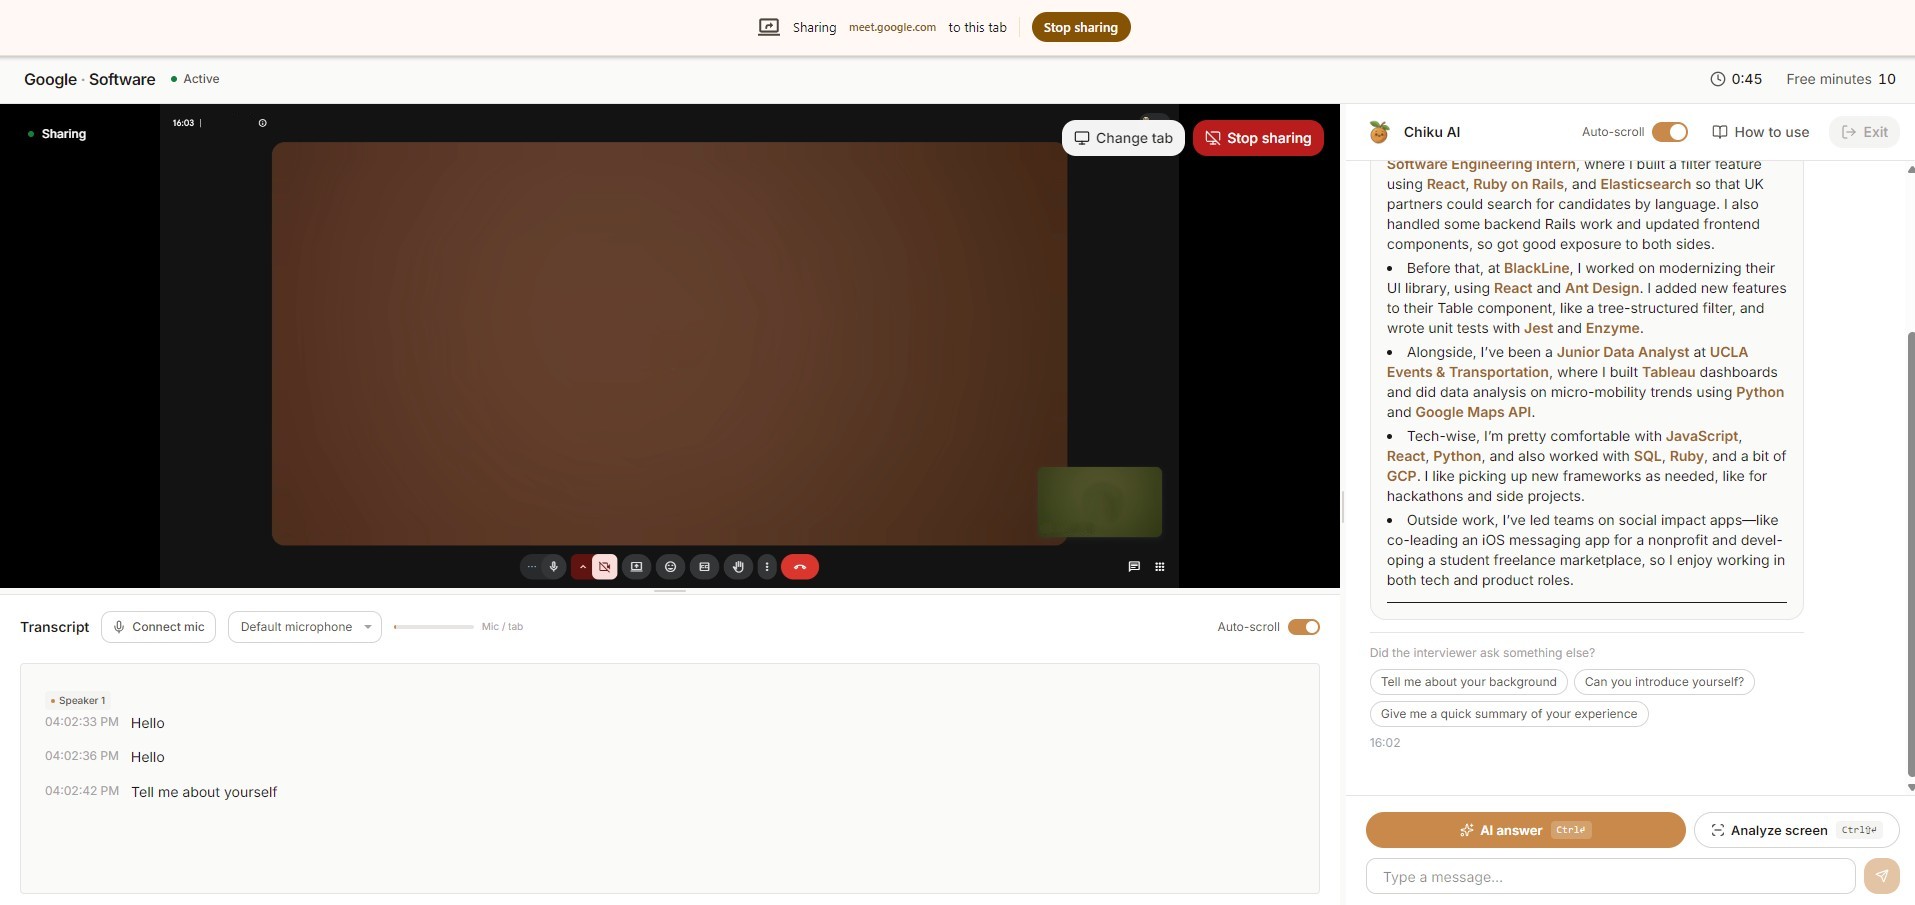Click scroll down arrow in AI panel

(x=1910, y=787)
